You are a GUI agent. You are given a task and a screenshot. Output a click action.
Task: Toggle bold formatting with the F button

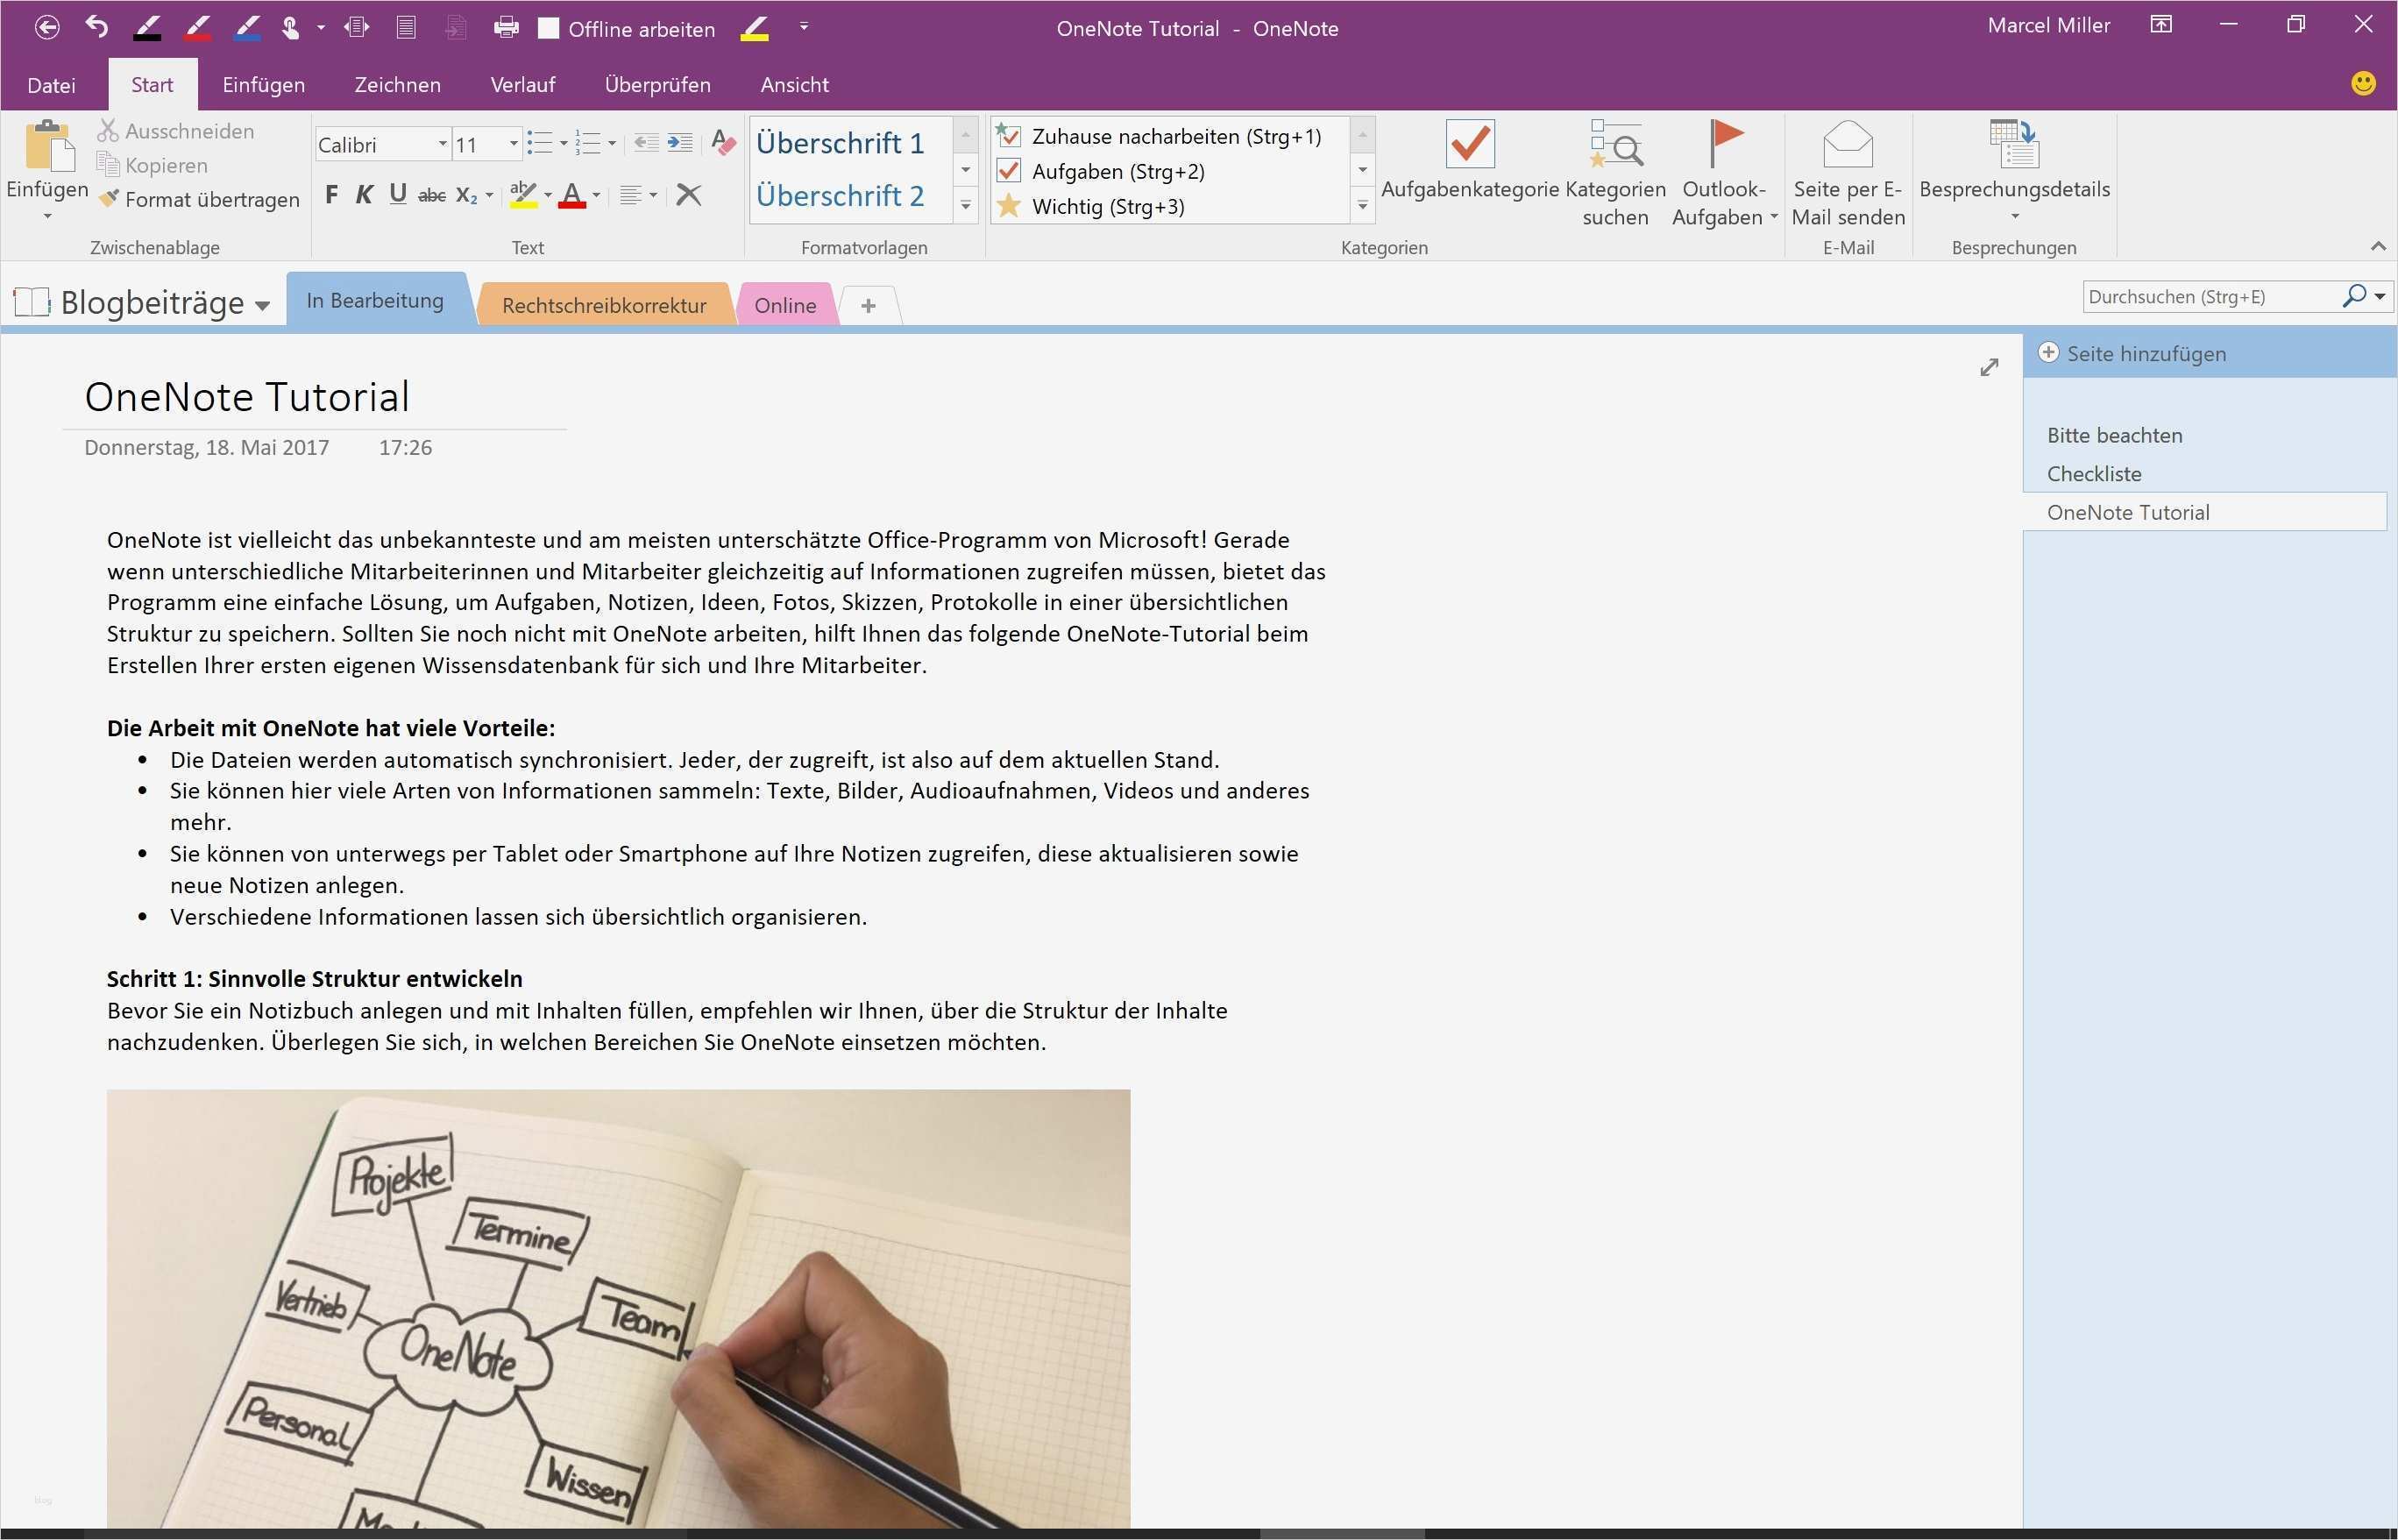tap(331, 195)
